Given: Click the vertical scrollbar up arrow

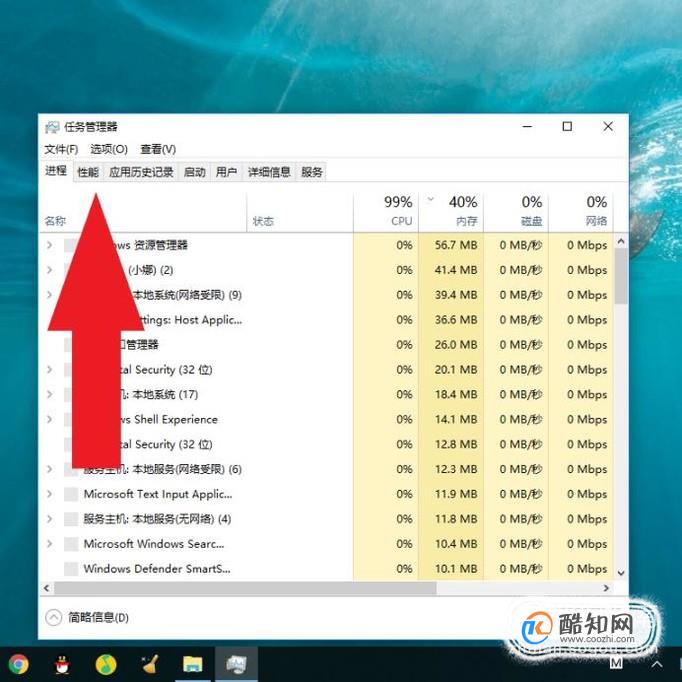Looking at the screenshot, I should point(621,241).
